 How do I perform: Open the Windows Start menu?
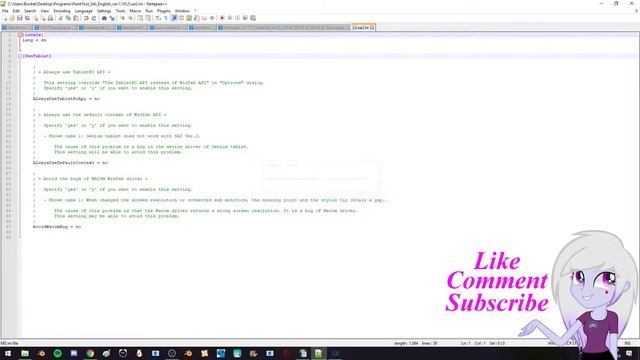pos(8,353)
